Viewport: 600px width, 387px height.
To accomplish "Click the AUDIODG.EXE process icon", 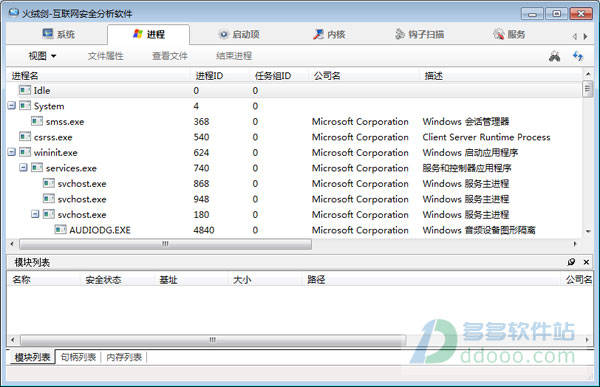I will pyautogui.click(x=60, y=230).
